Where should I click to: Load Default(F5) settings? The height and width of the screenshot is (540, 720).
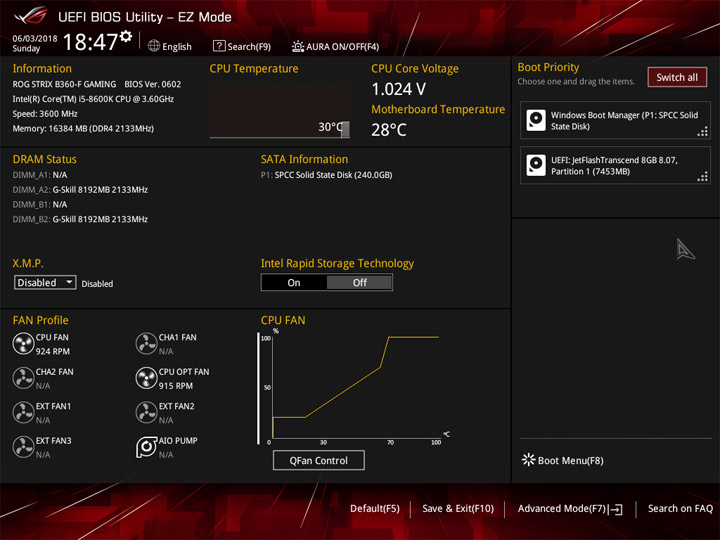375,509
